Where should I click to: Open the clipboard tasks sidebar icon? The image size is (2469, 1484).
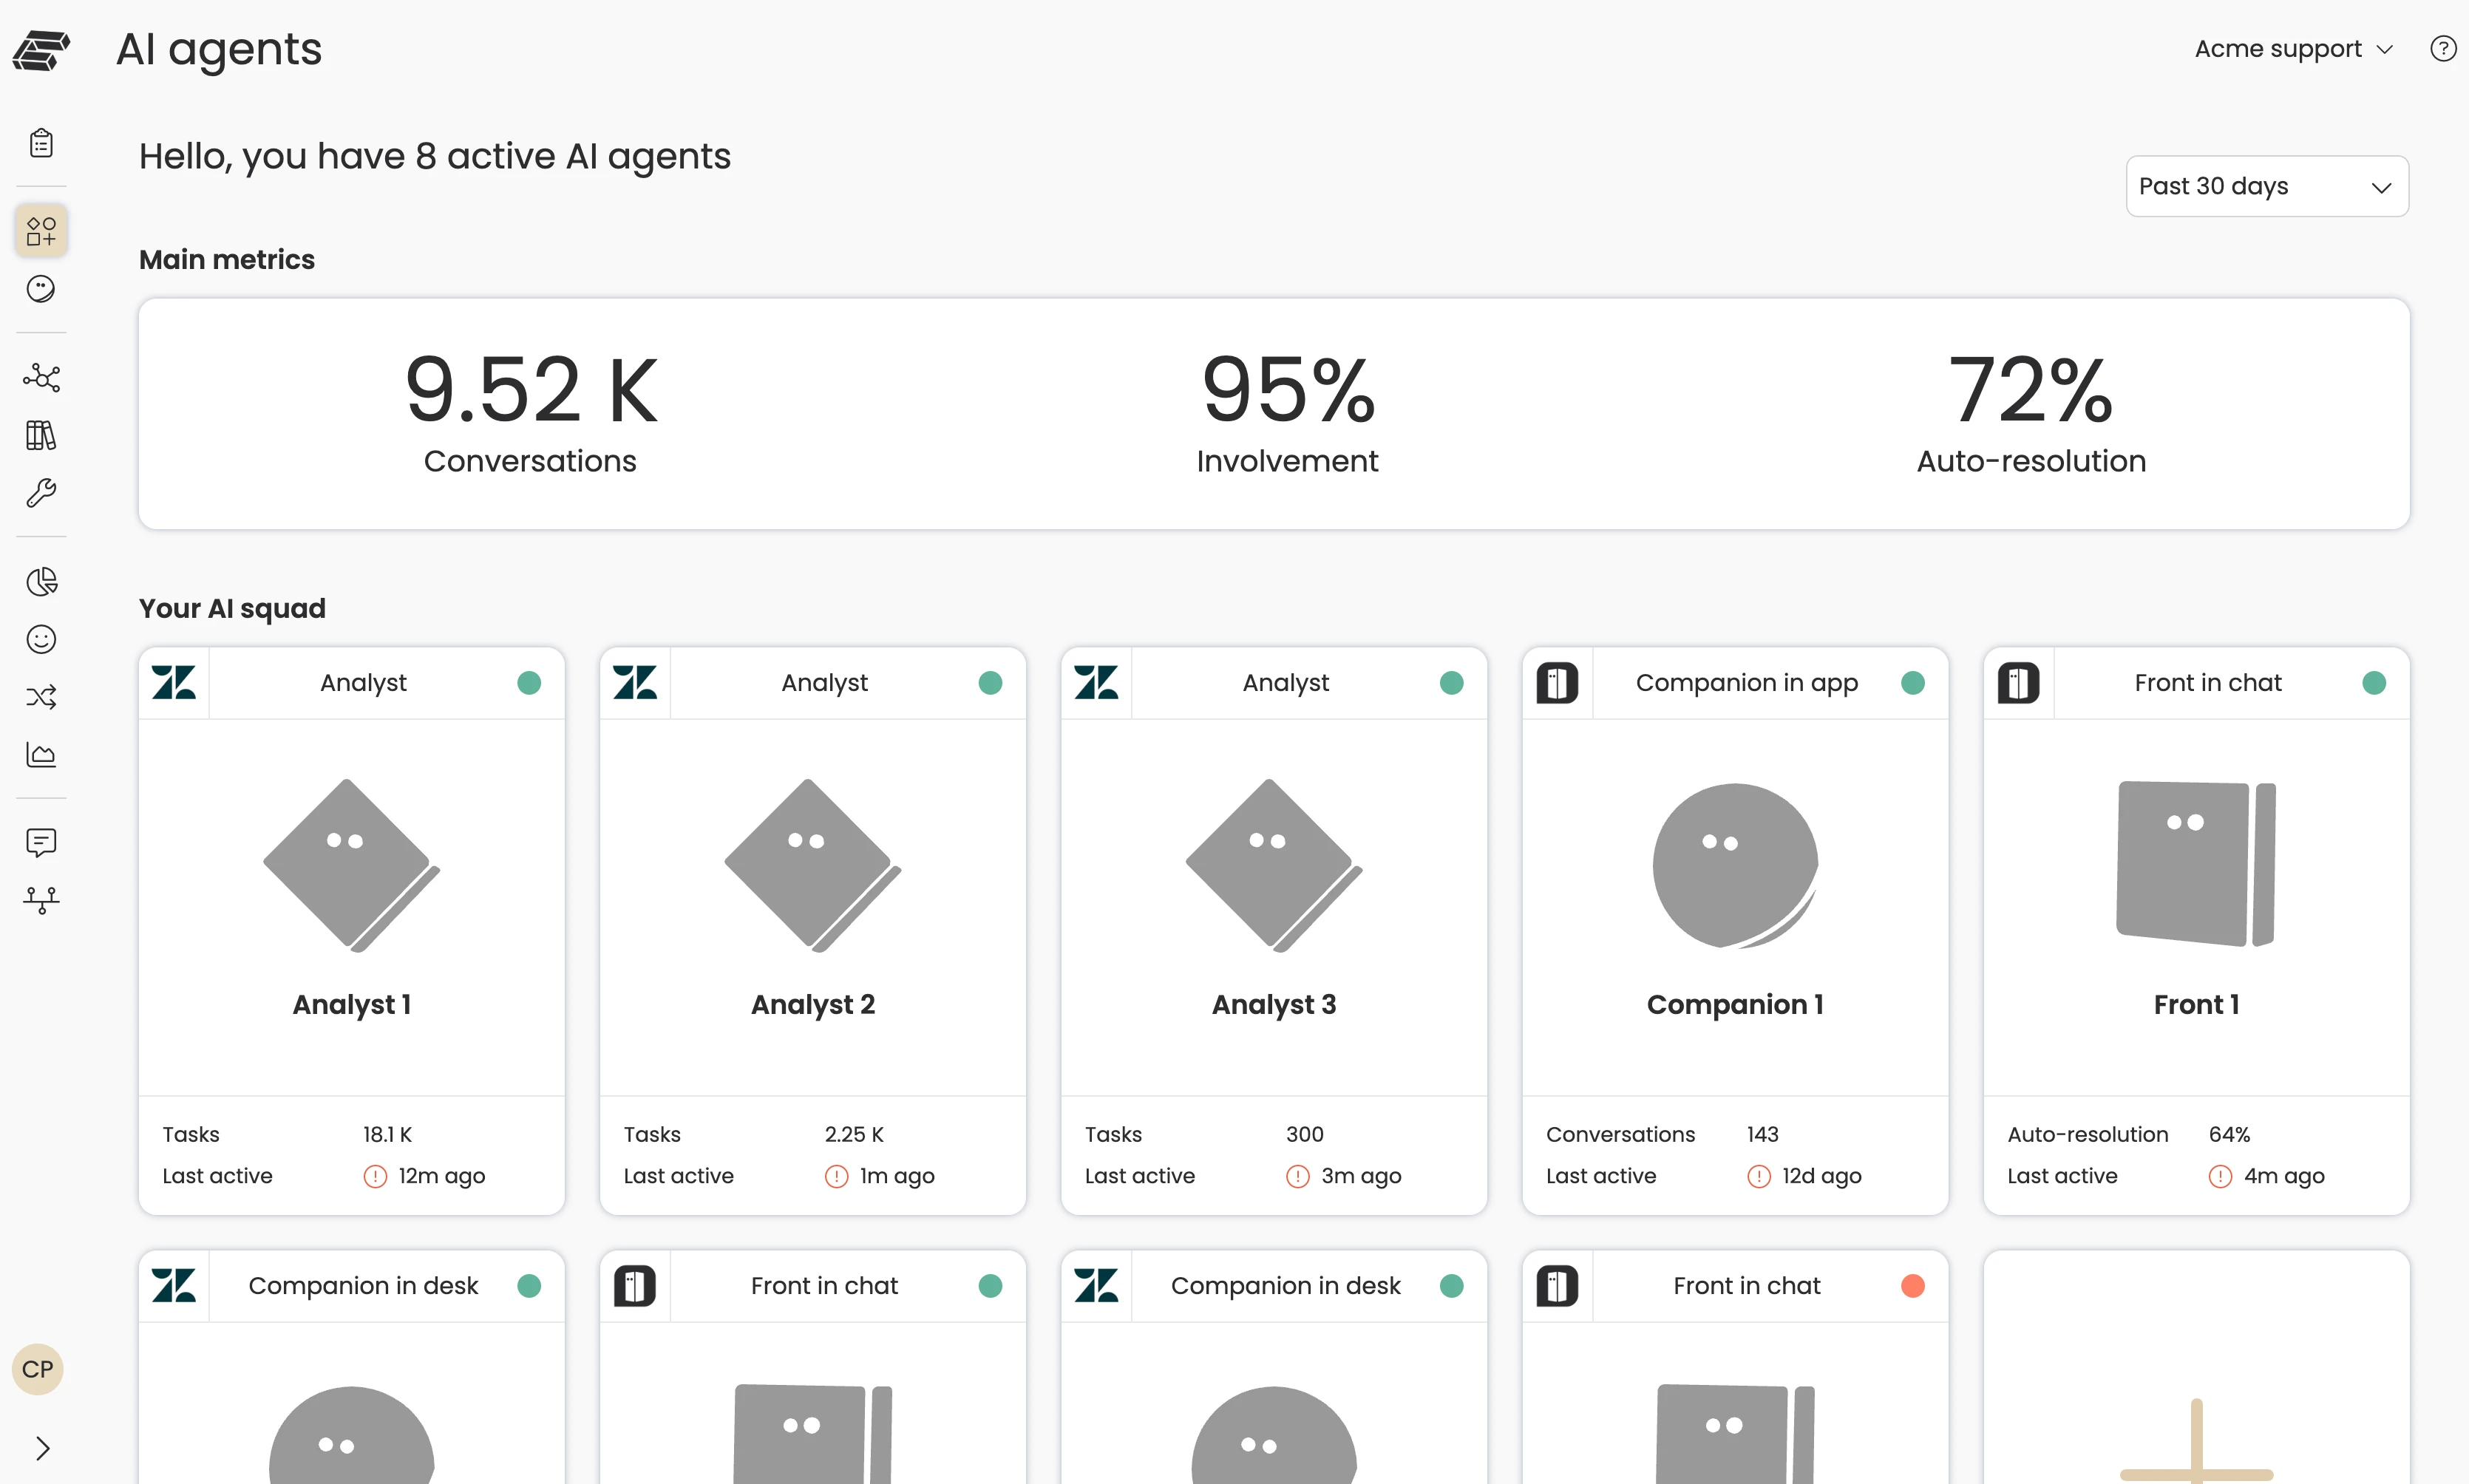(x=41, y=143)
